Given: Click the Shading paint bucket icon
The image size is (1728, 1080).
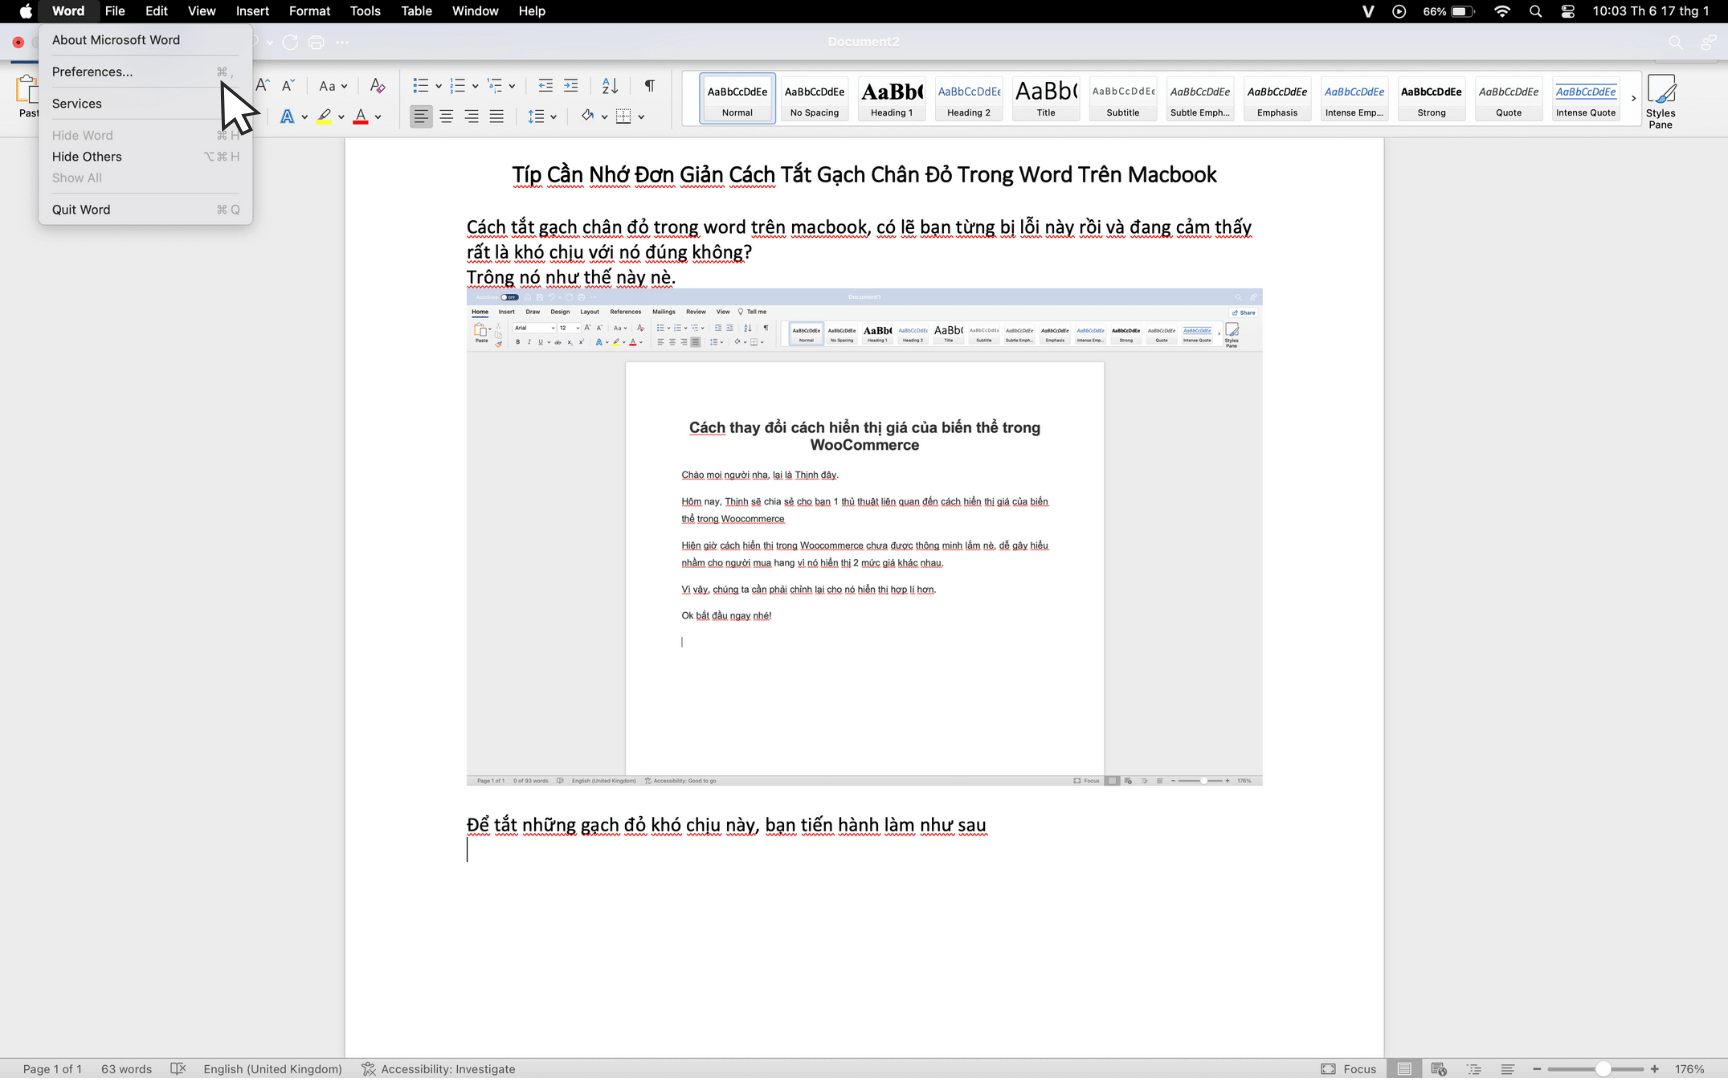Looking at the screenshot, I should pos(588,117).
